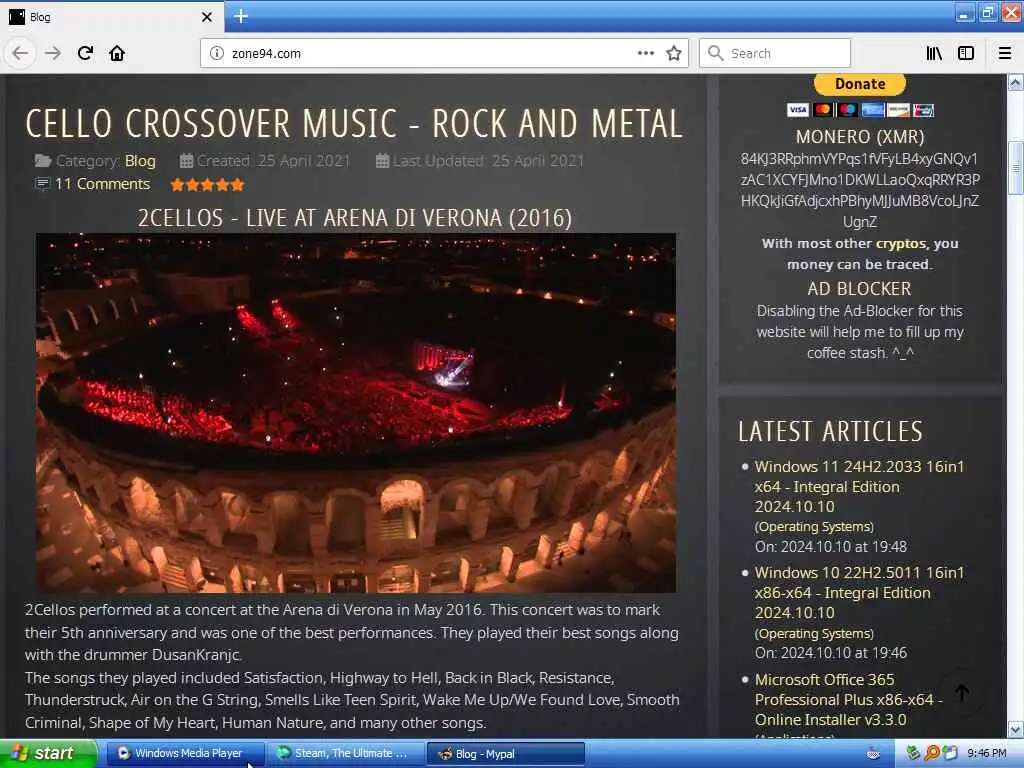Viewport: 1024px width, 768px height.
Task: Click the Latest Articles heading
Action: 830,432
